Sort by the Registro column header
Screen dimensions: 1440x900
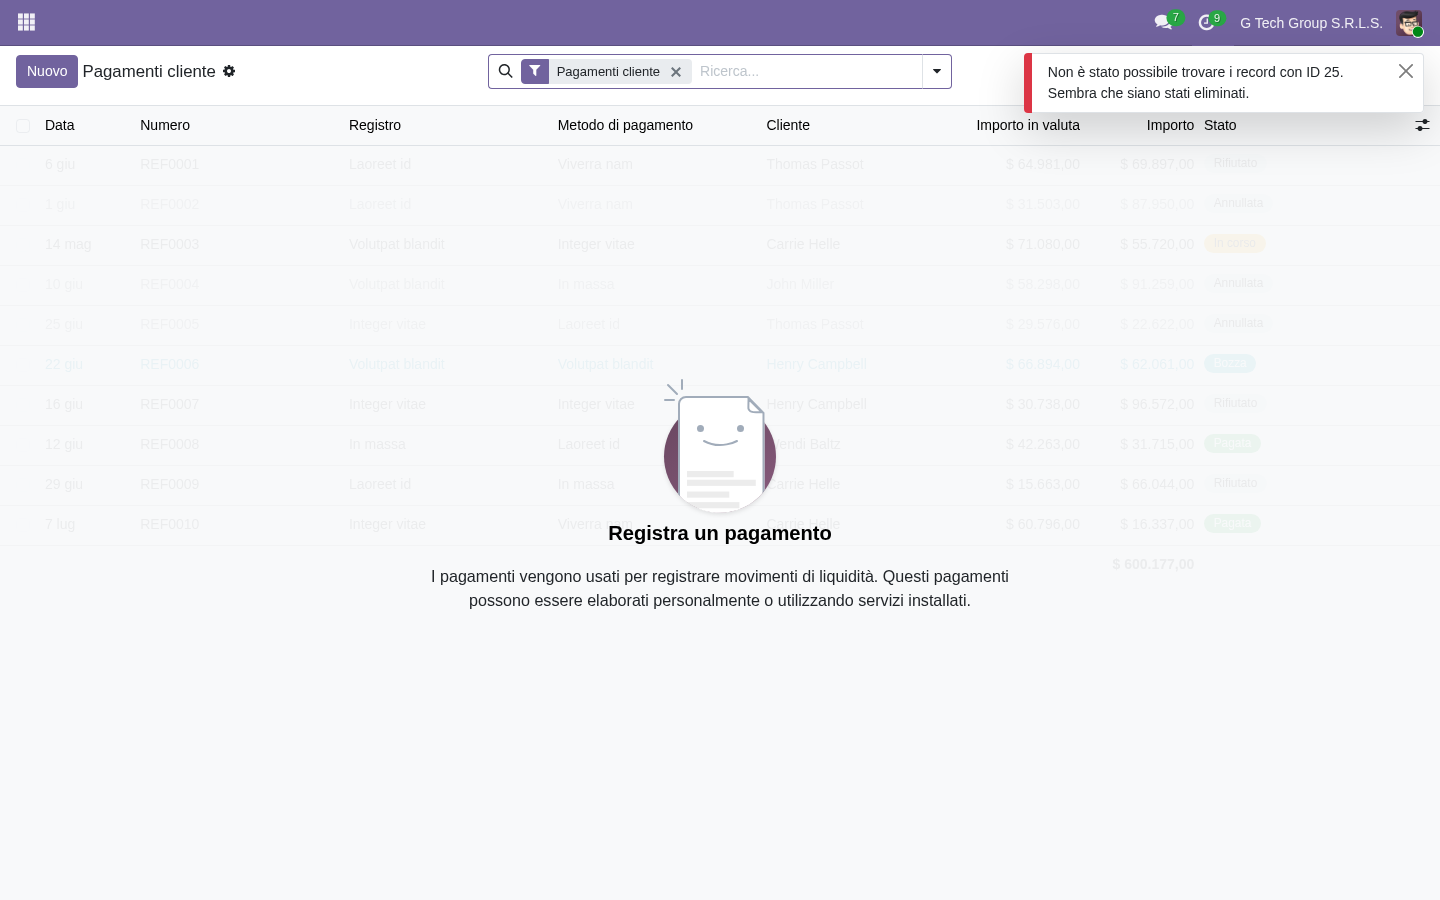point(375,125)
